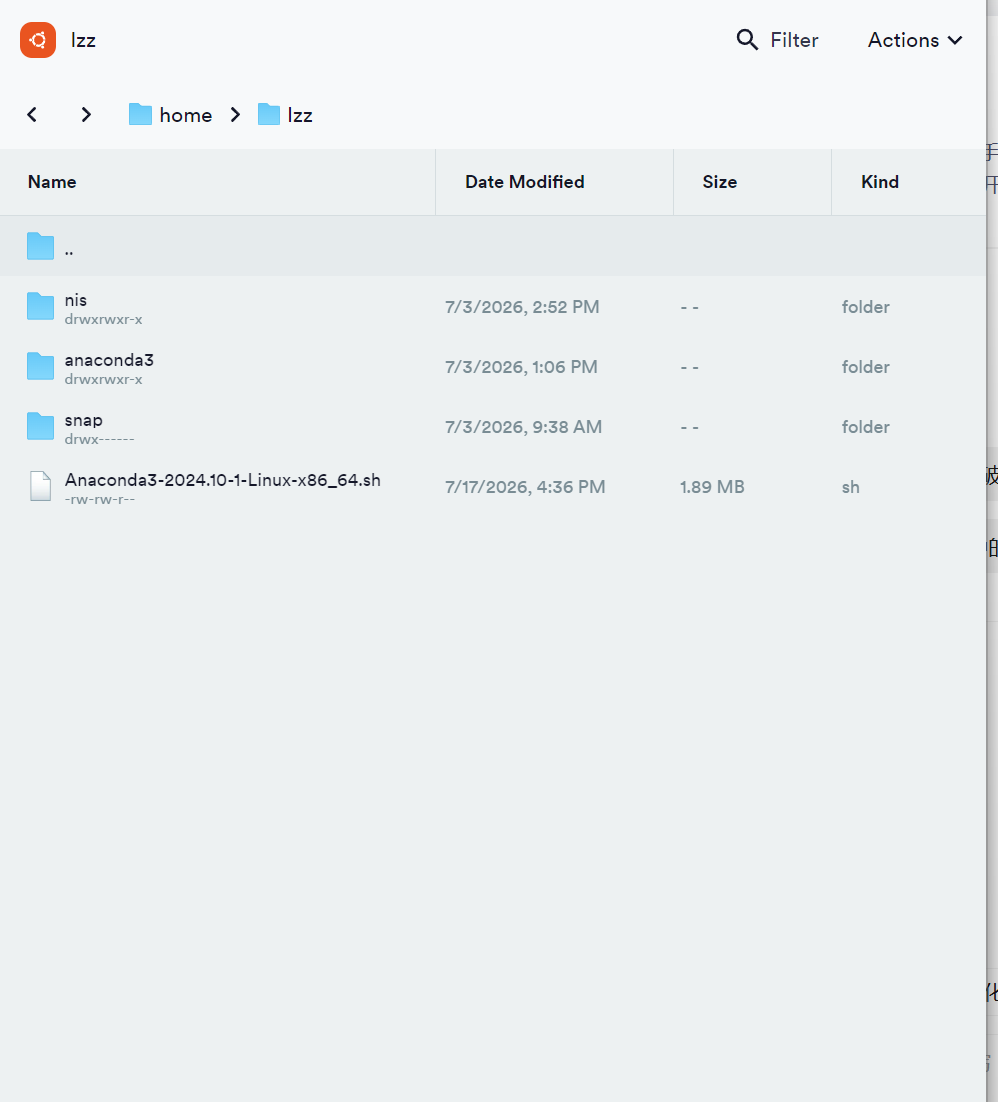Click the lzz breadcrumb folder icon
This screenshot has height=1102, width=998.
[x=268, y=115]
